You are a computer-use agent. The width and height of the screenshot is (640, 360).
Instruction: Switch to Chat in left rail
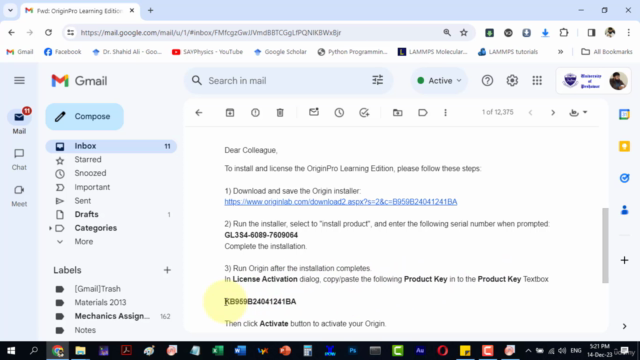(x=19, y=159)
